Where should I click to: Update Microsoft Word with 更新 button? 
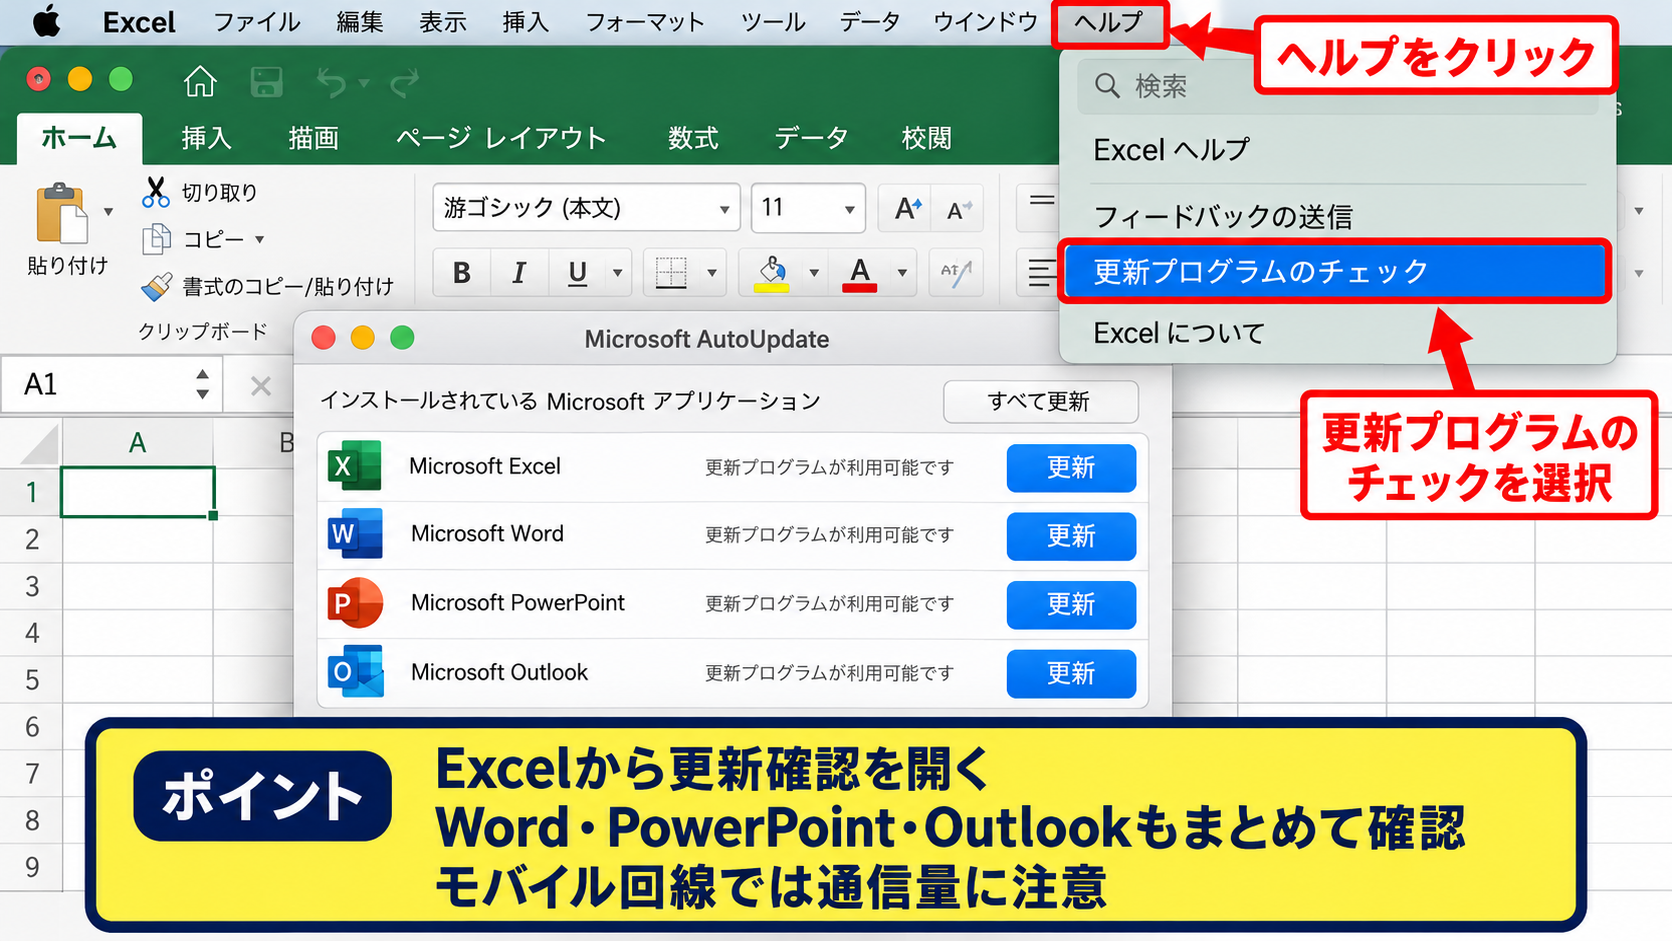point(1071,536)
